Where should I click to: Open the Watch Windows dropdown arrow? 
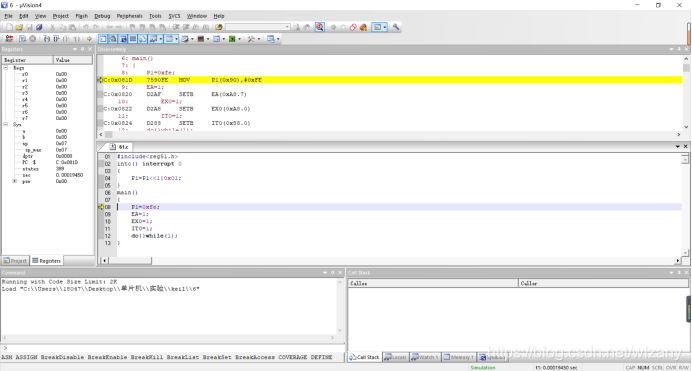tap(161, 39)
